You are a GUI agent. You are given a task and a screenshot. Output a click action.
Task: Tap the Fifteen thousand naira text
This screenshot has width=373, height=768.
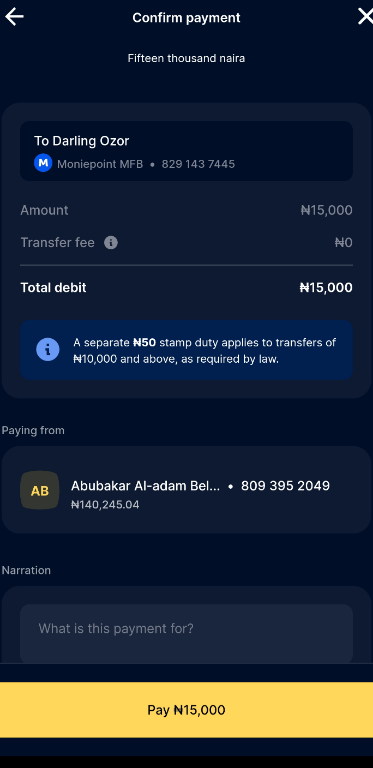pyautogui.click(x=186, y=58)
